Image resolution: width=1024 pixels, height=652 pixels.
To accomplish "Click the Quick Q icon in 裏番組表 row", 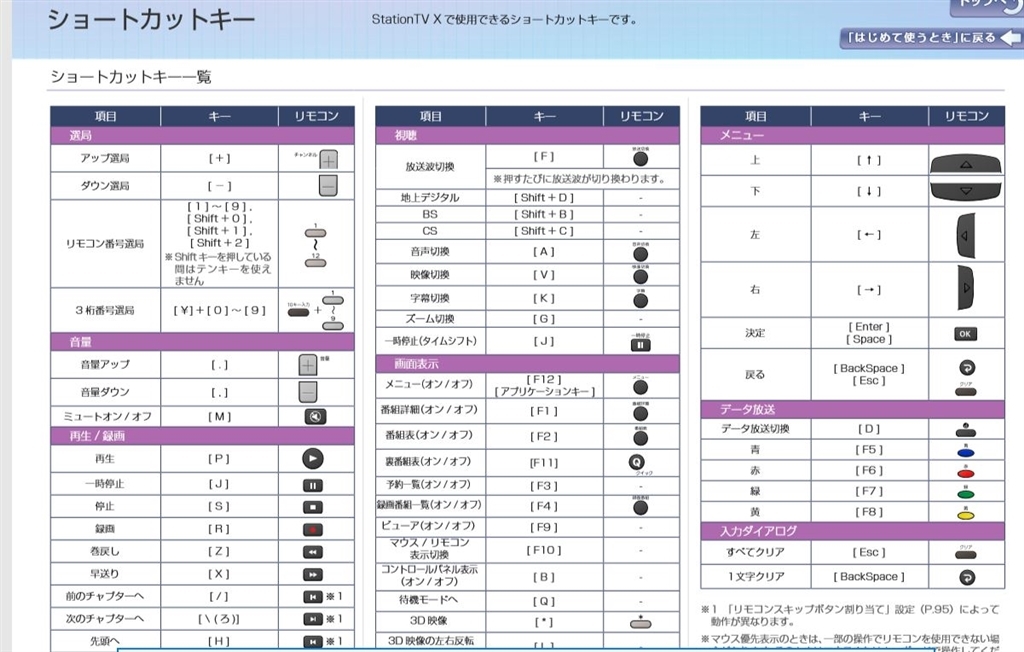I will point(636,463).
